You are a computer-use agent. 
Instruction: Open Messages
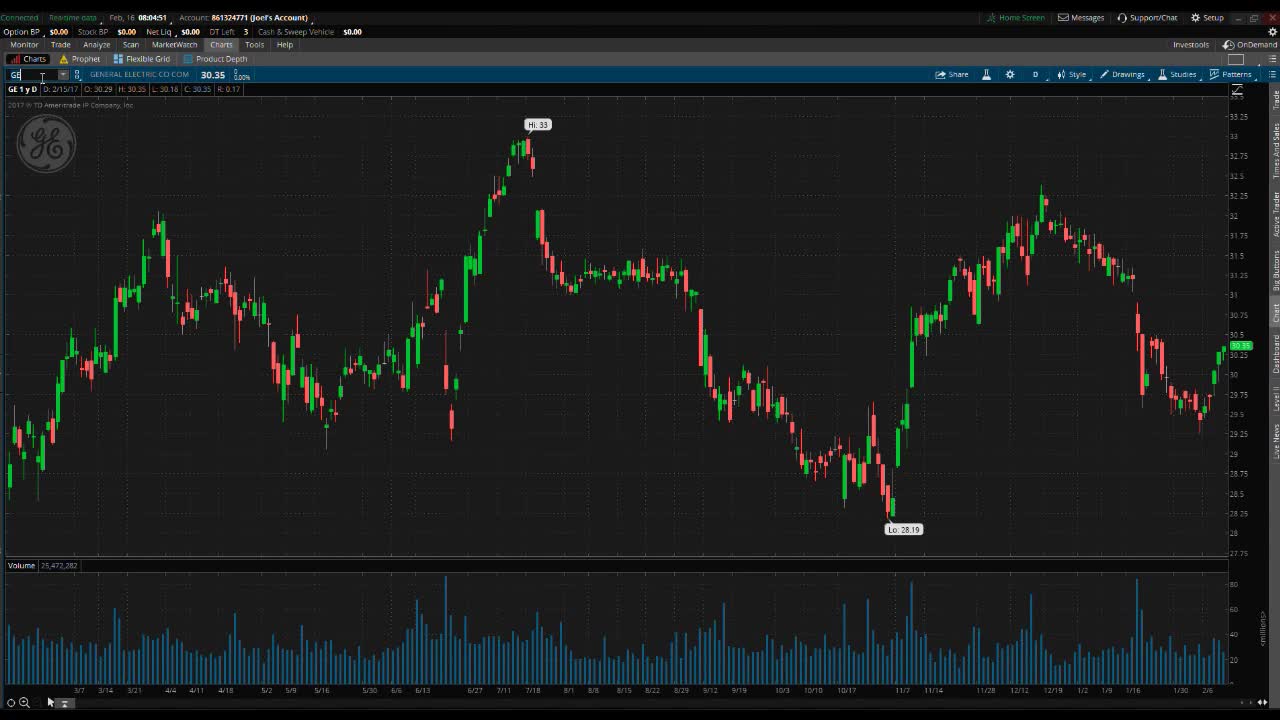tap(1081, 18)
